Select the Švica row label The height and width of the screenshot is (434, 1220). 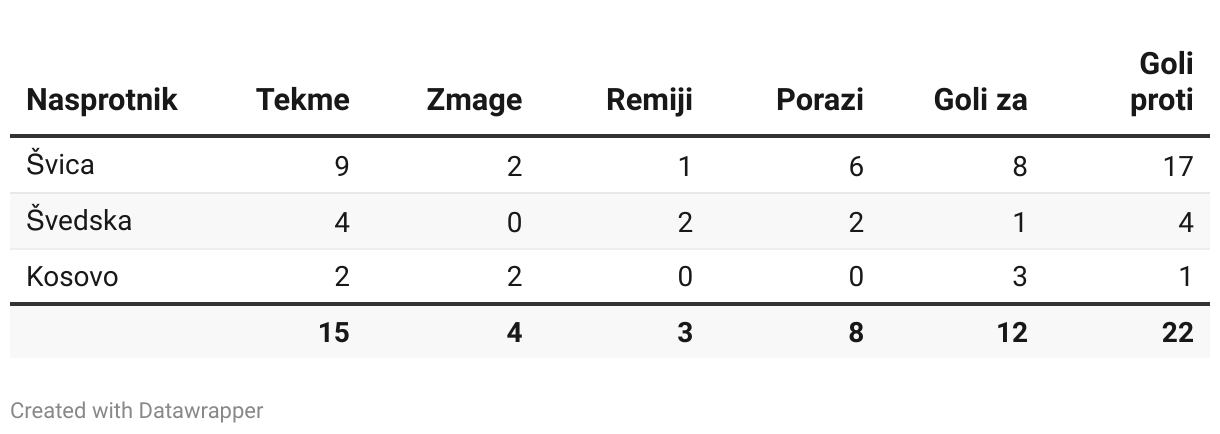click(60, 164)
